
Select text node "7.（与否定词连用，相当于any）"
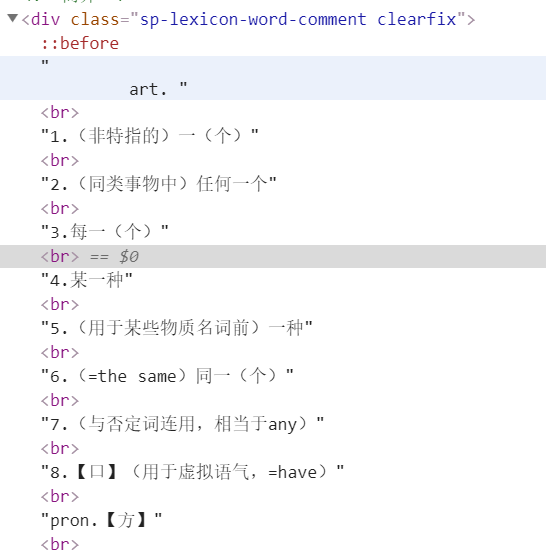click(182, 424)
